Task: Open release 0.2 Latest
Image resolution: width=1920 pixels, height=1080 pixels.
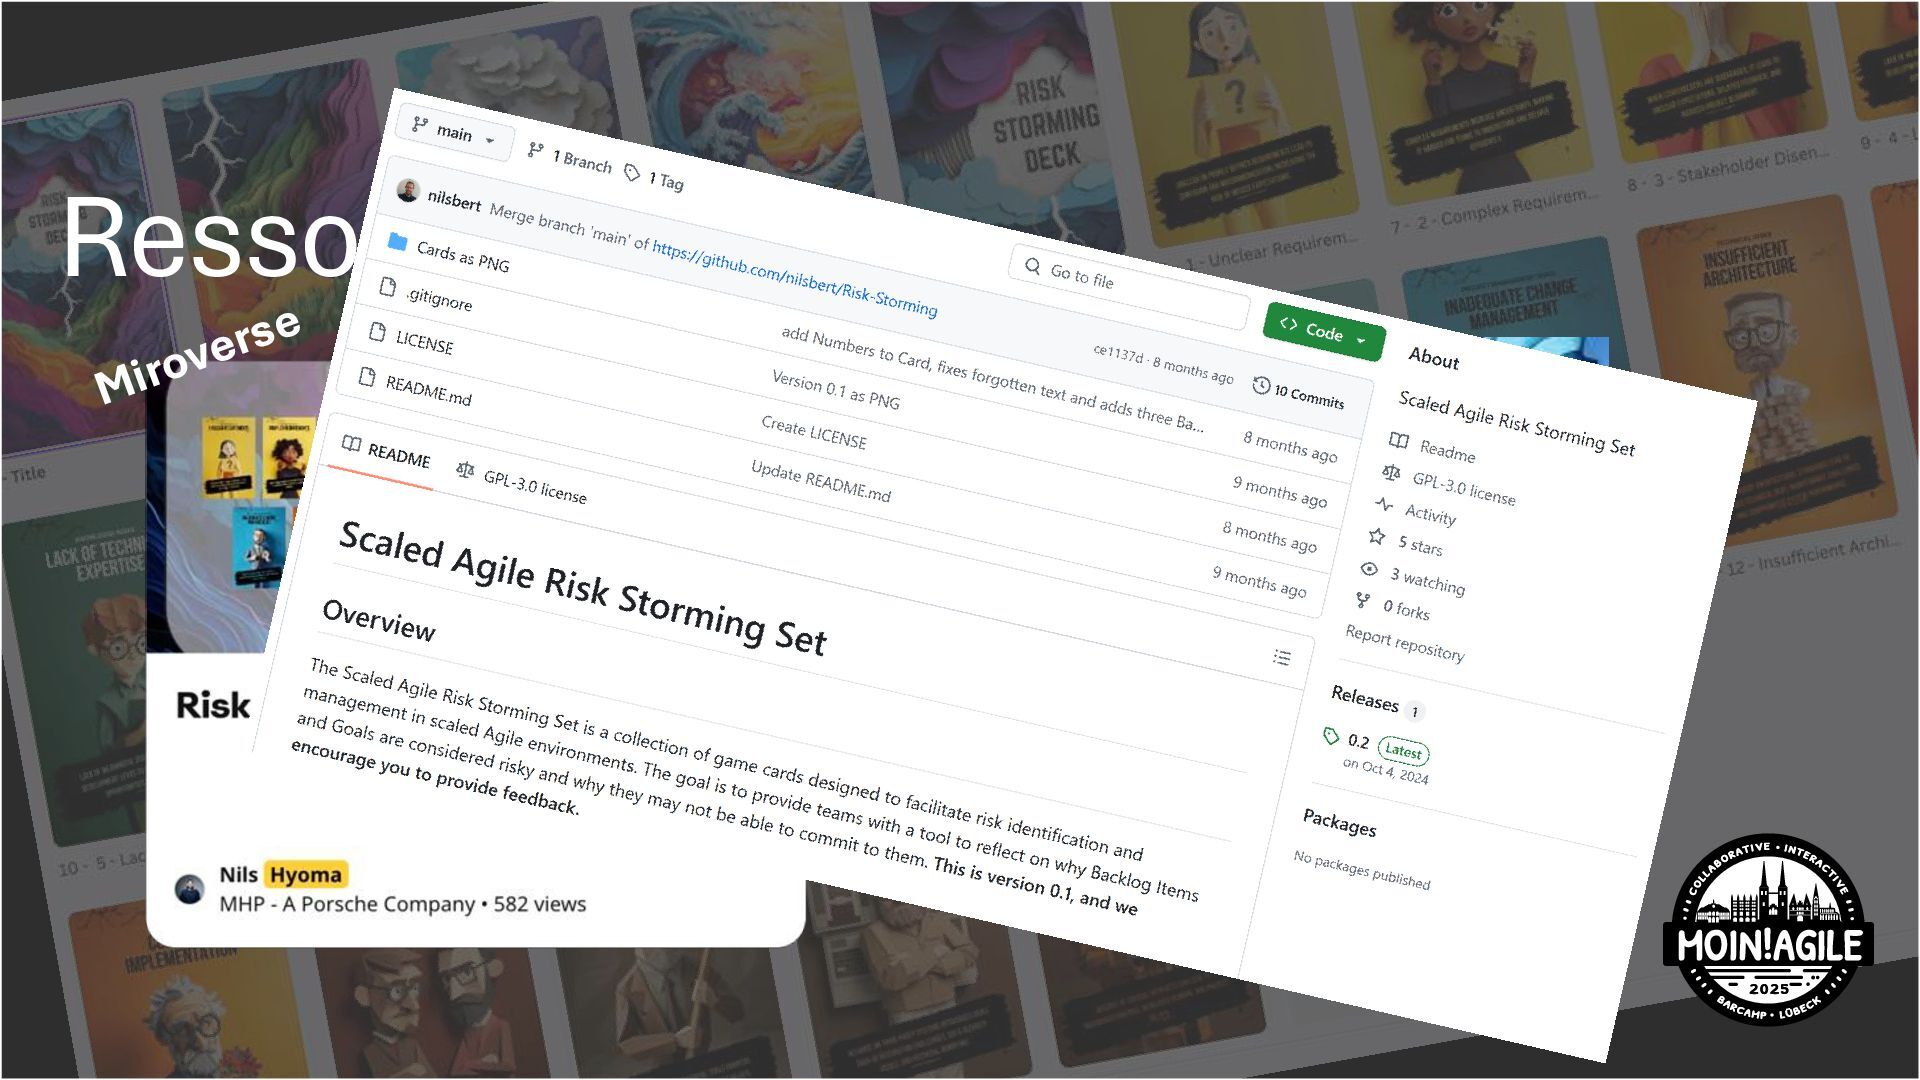Action: [x=1388, y=746]
